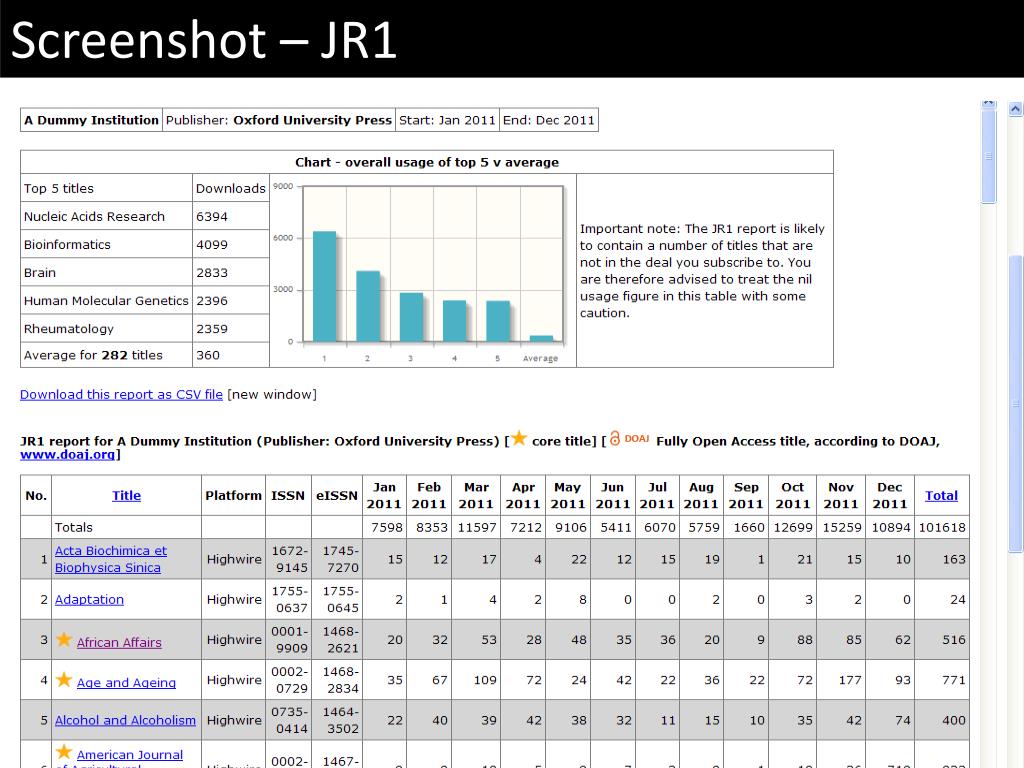Click the Jan 2011 column header
This screenshot has width=1024, height=768.
384,496
